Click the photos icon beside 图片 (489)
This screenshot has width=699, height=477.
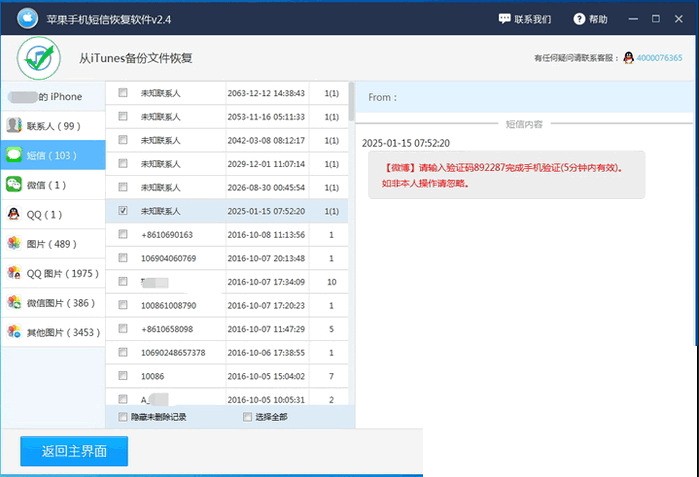[x=14, y=243]
